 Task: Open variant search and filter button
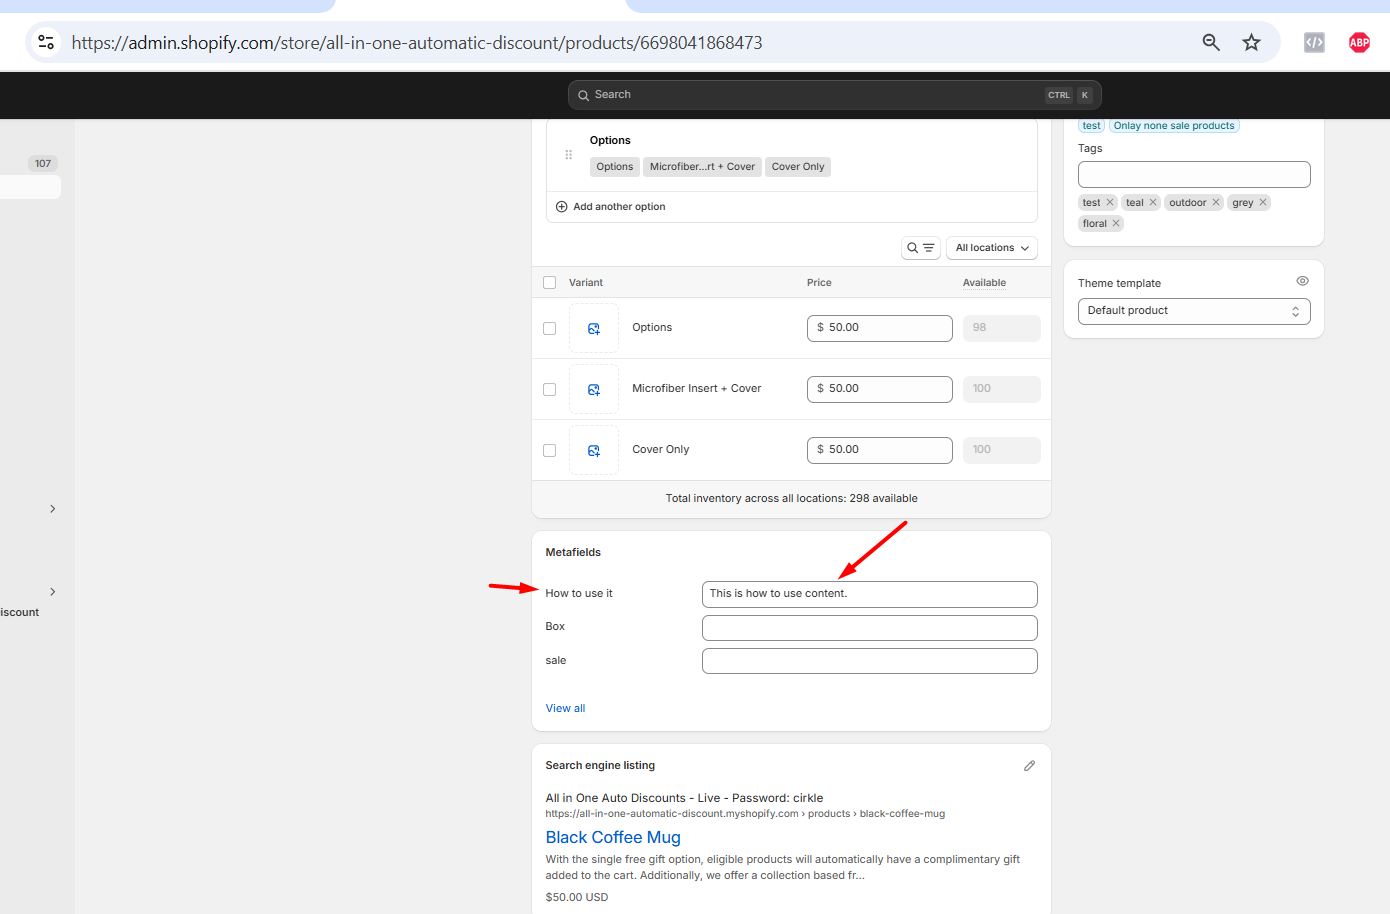tap(921, 248)
